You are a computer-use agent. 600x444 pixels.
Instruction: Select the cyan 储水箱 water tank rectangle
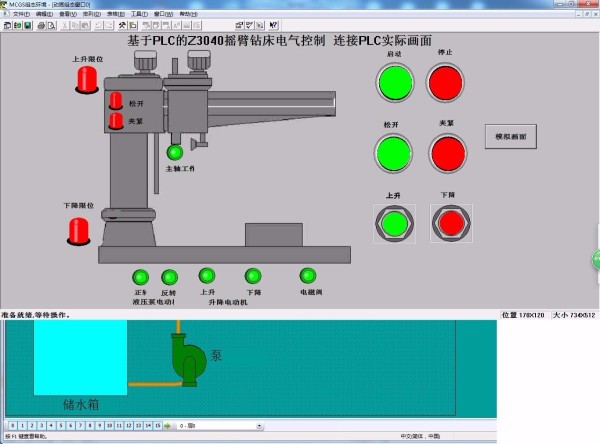tap(80, 357)
